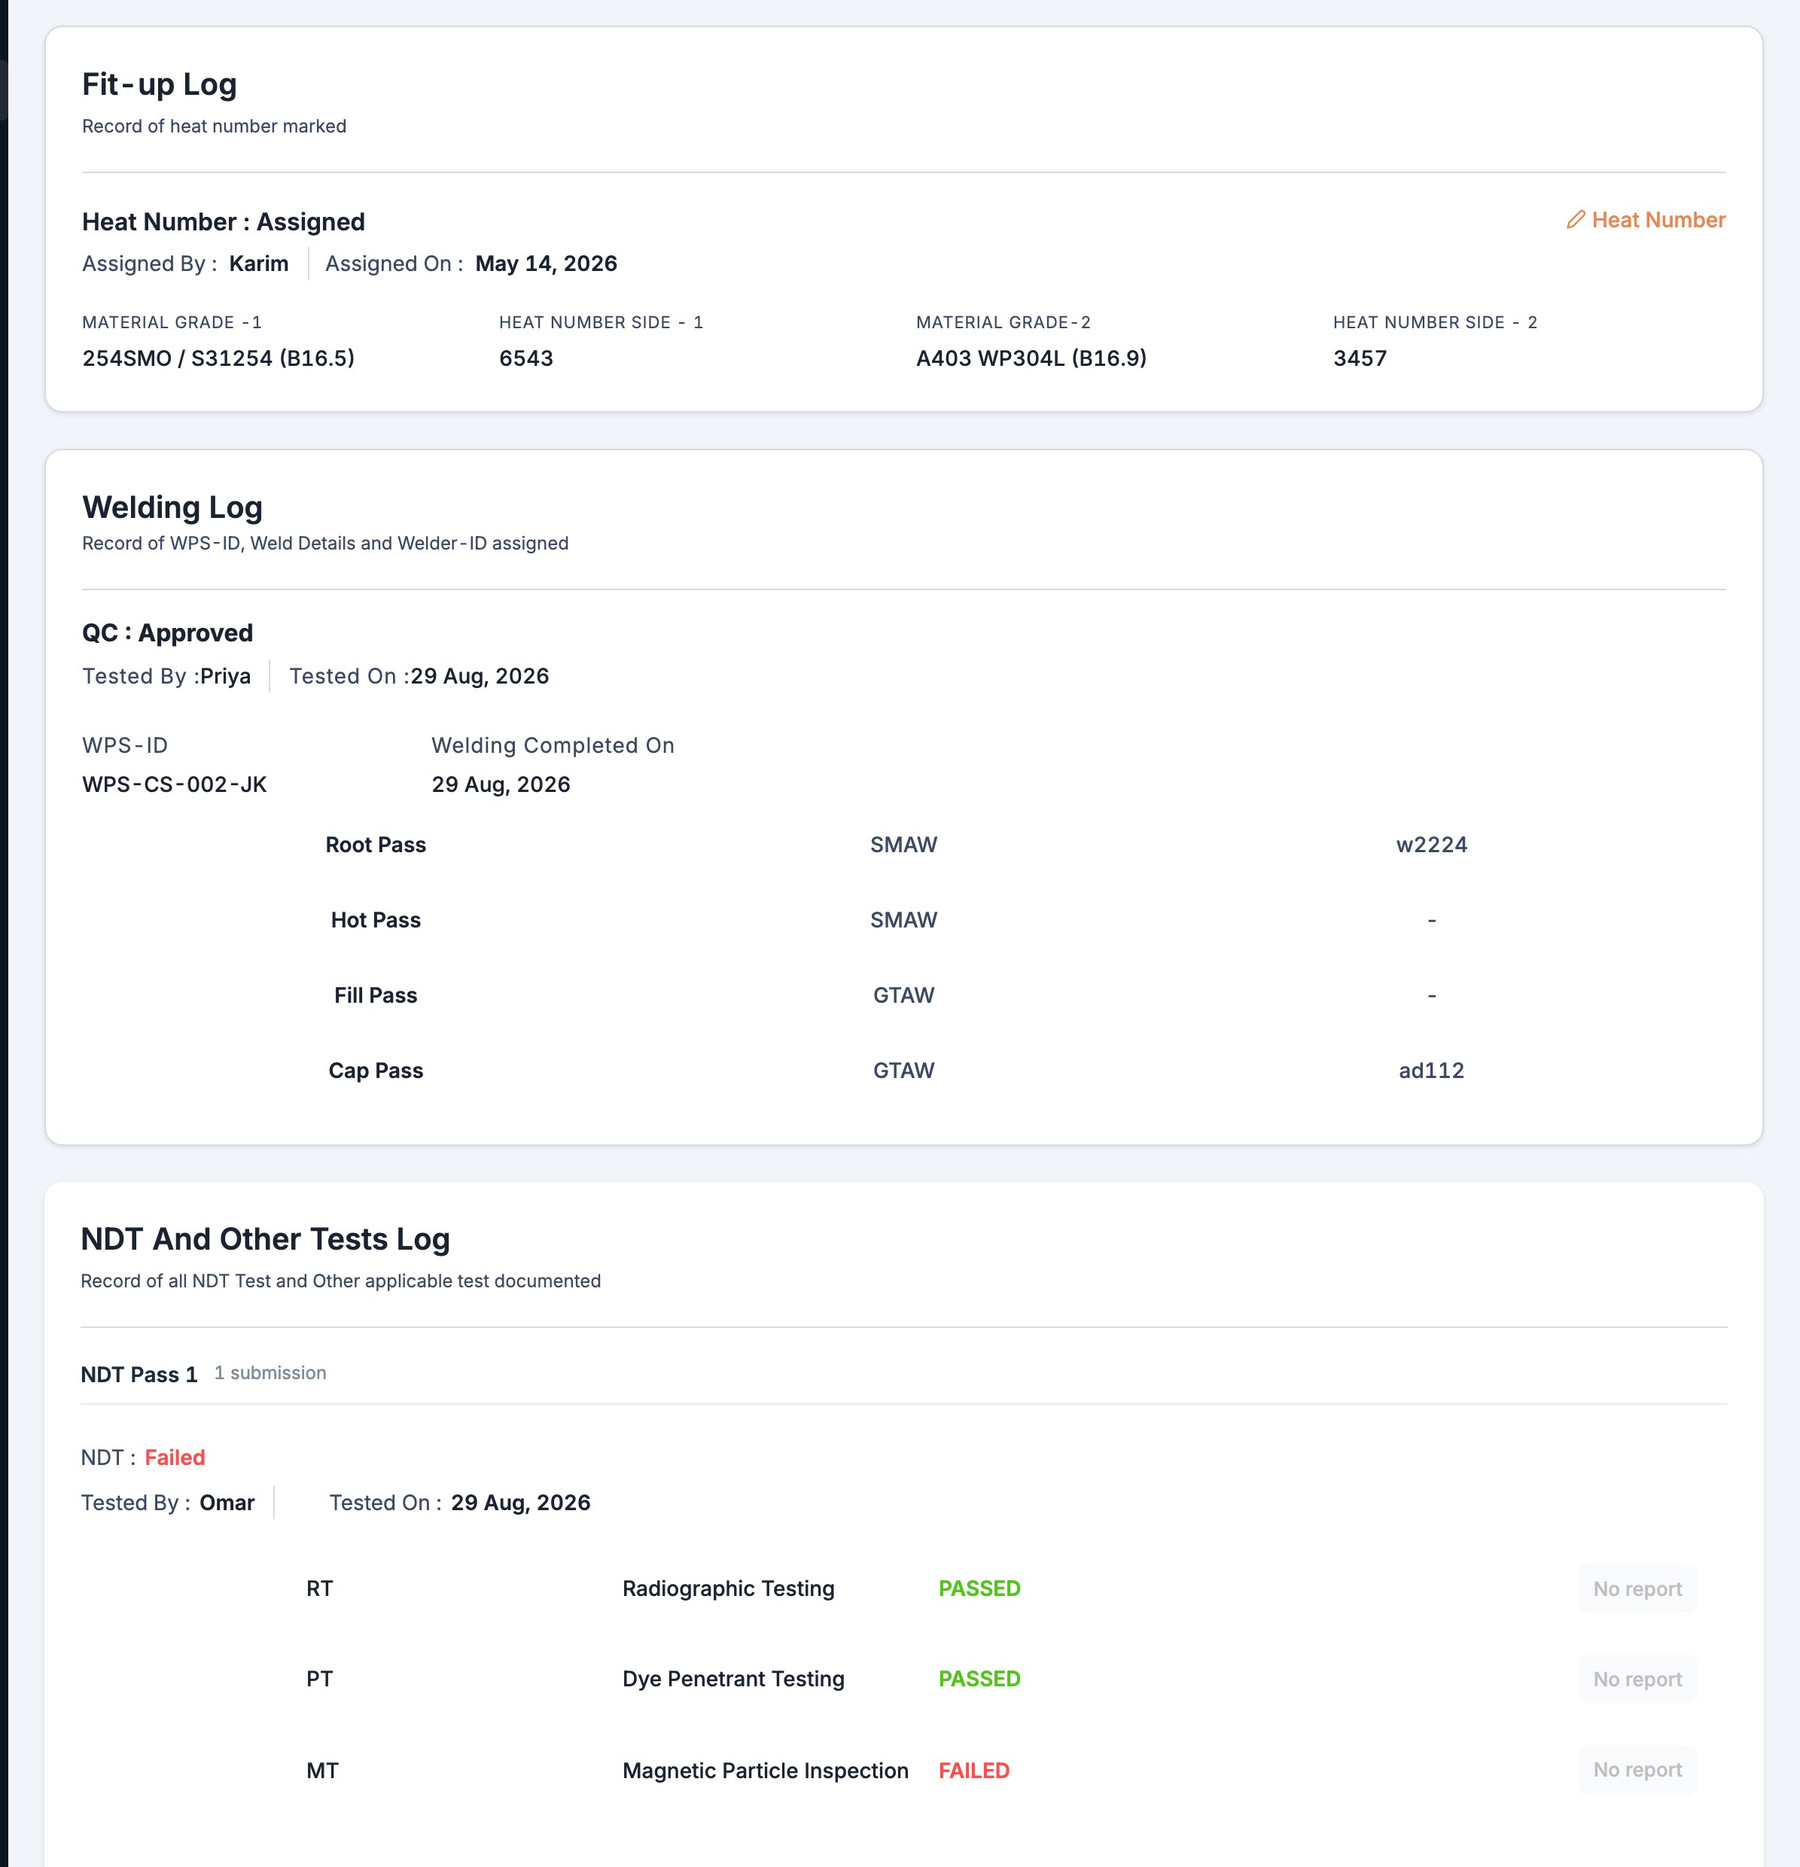Image resolution: width=1800 pixels, height=1867 pixels.
Task: Click the Cap Pass row label
Action: point(376,1071)
